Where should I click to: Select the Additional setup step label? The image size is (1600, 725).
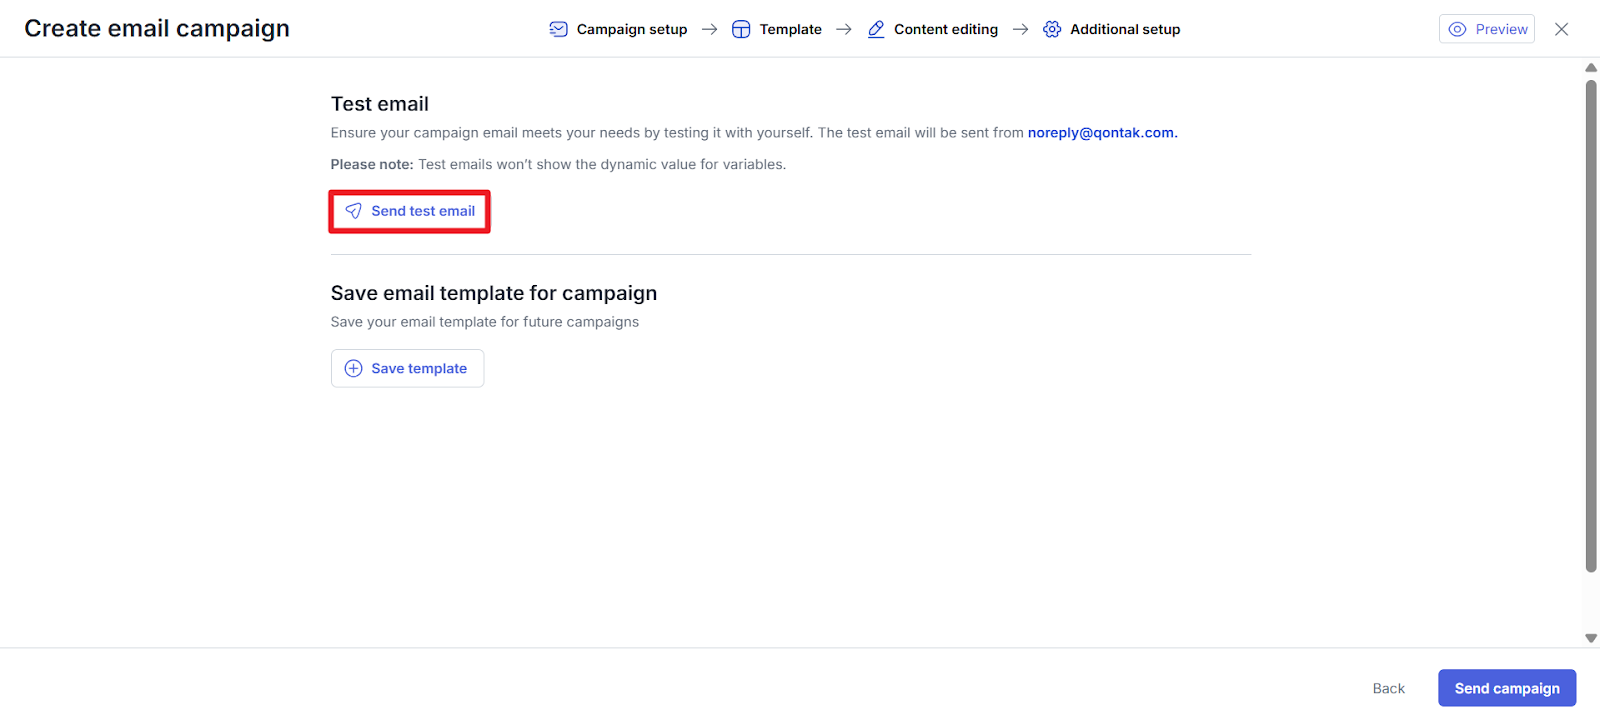point(1125,29)
